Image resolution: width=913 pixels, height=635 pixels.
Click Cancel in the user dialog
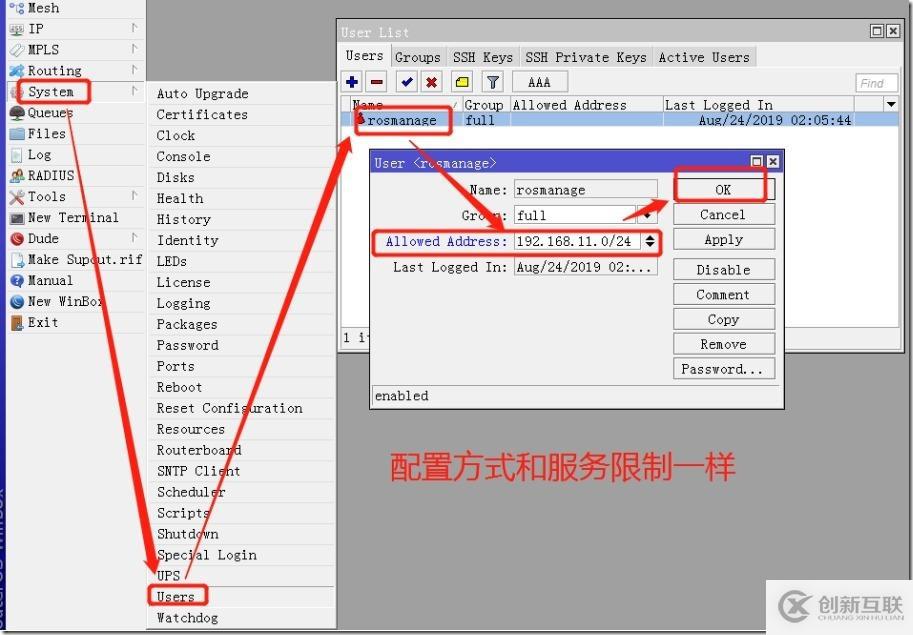pyautogui.click(x=724, y=215)
